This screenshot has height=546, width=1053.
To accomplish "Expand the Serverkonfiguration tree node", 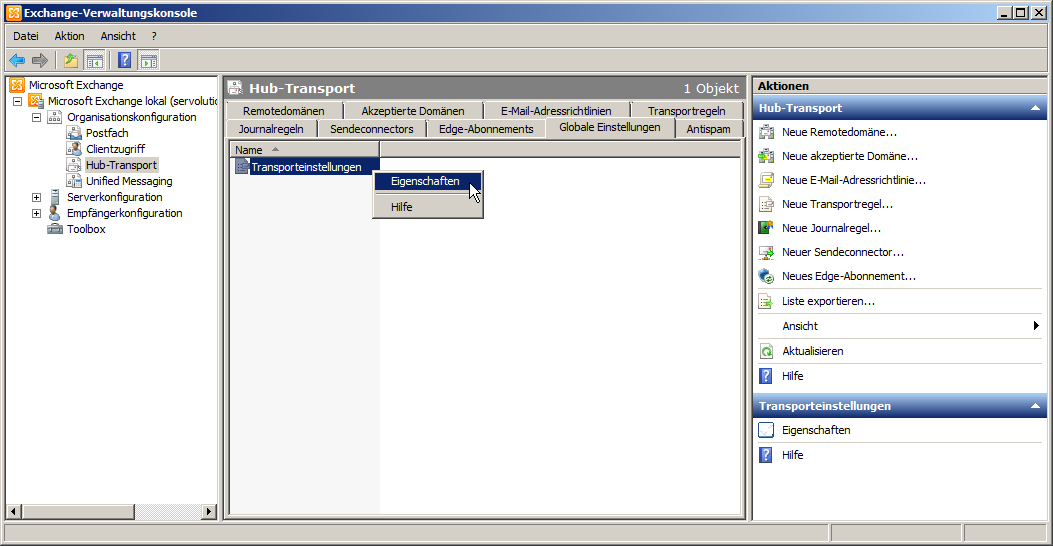I will [36, 197].
